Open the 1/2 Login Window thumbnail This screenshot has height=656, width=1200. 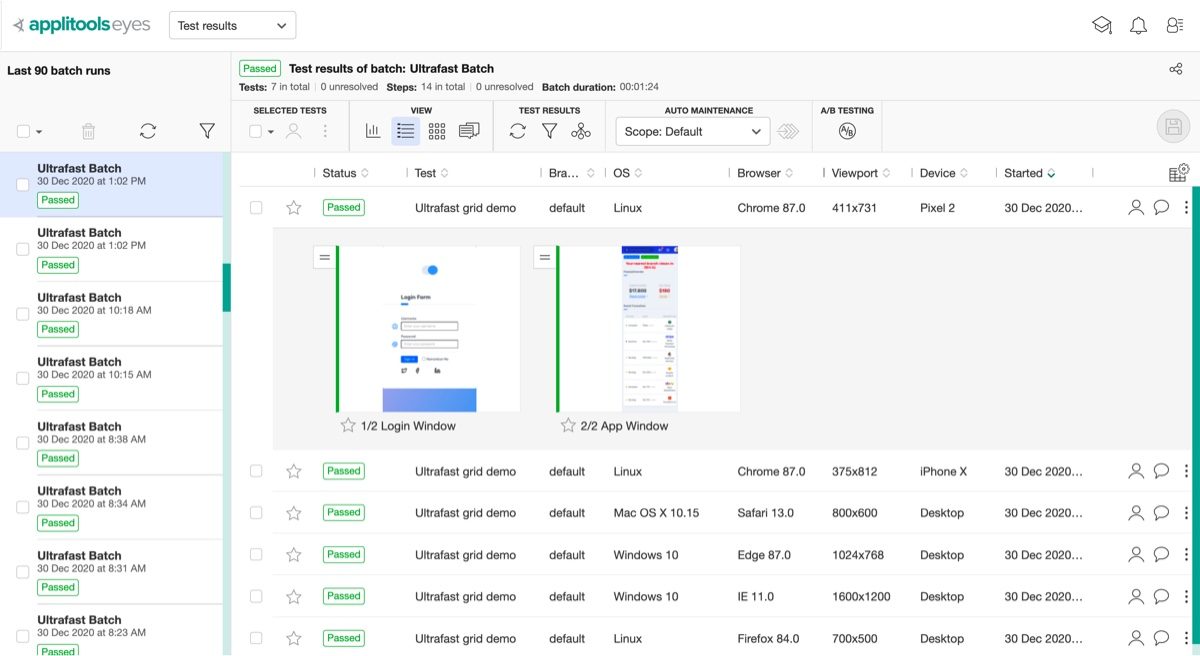[x=428, y=329]
